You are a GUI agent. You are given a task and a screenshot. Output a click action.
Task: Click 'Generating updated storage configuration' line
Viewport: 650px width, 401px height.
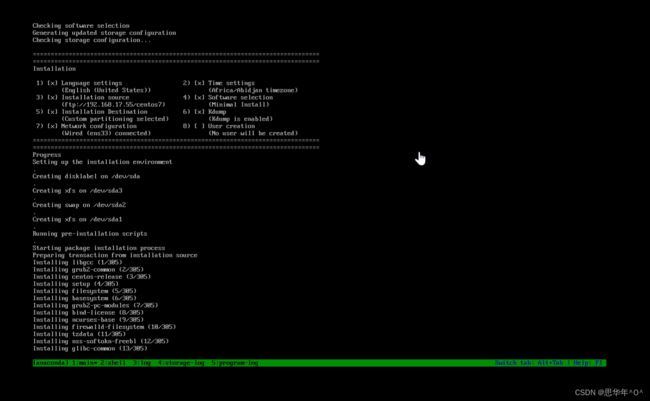coord(104,33)
